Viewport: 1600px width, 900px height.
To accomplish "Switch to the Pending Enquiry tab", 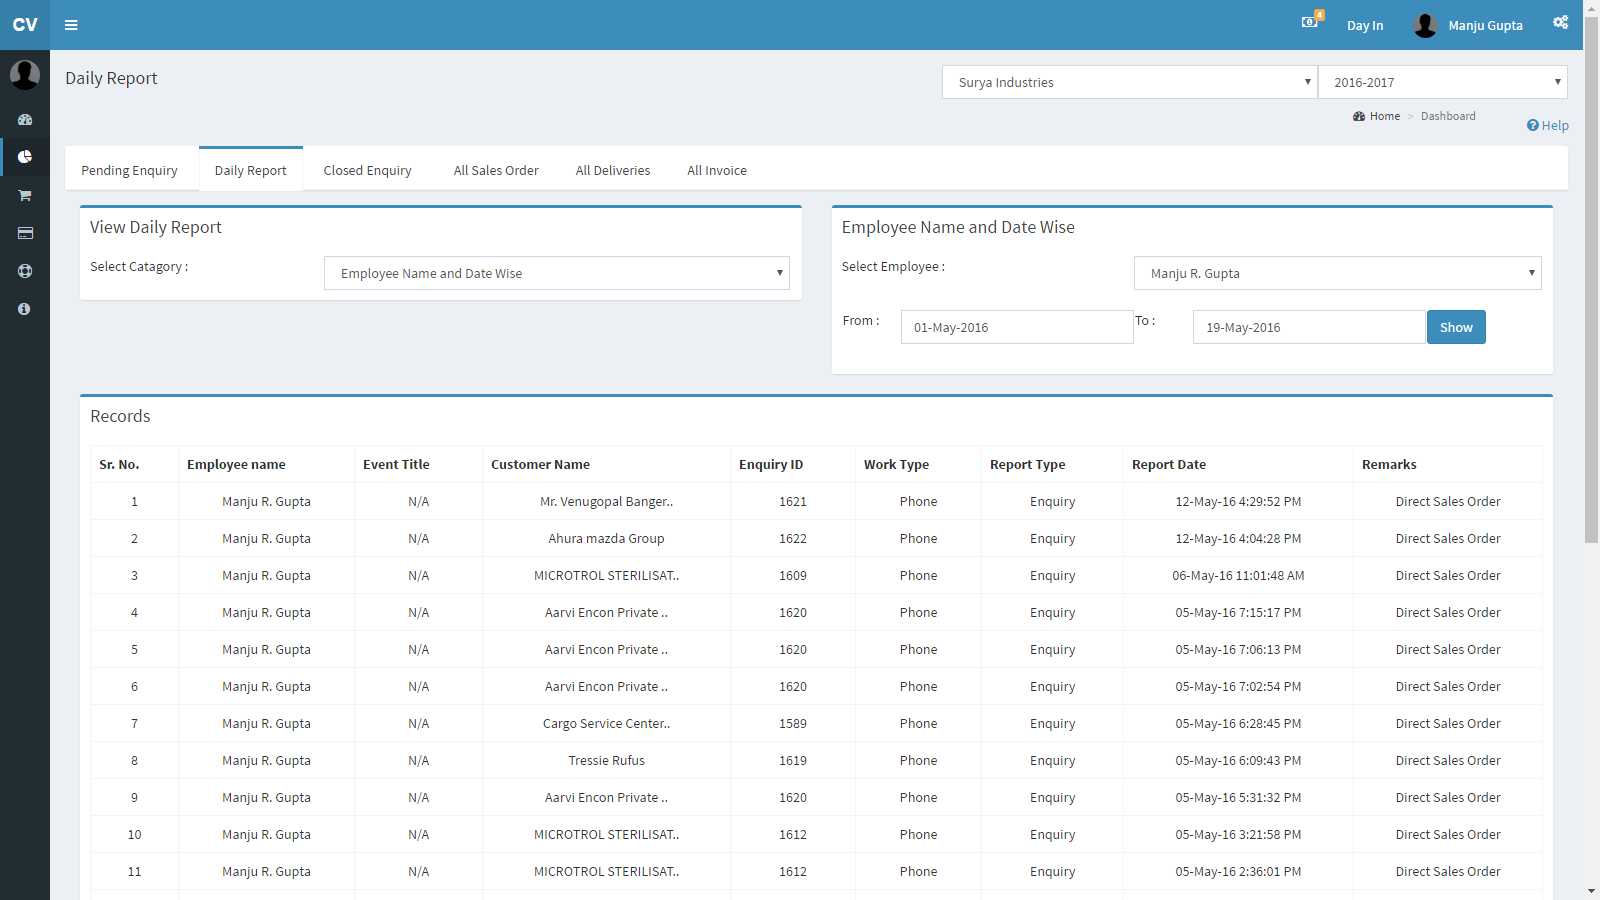I will pyautogui.click(x=129, y=170).
